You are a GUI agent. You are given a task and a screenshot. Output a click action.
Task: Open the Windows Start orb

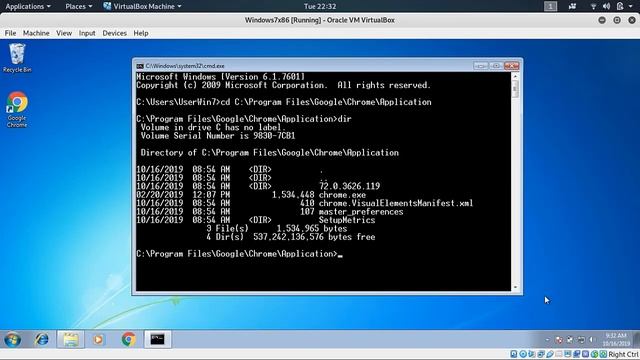(13, 340)
